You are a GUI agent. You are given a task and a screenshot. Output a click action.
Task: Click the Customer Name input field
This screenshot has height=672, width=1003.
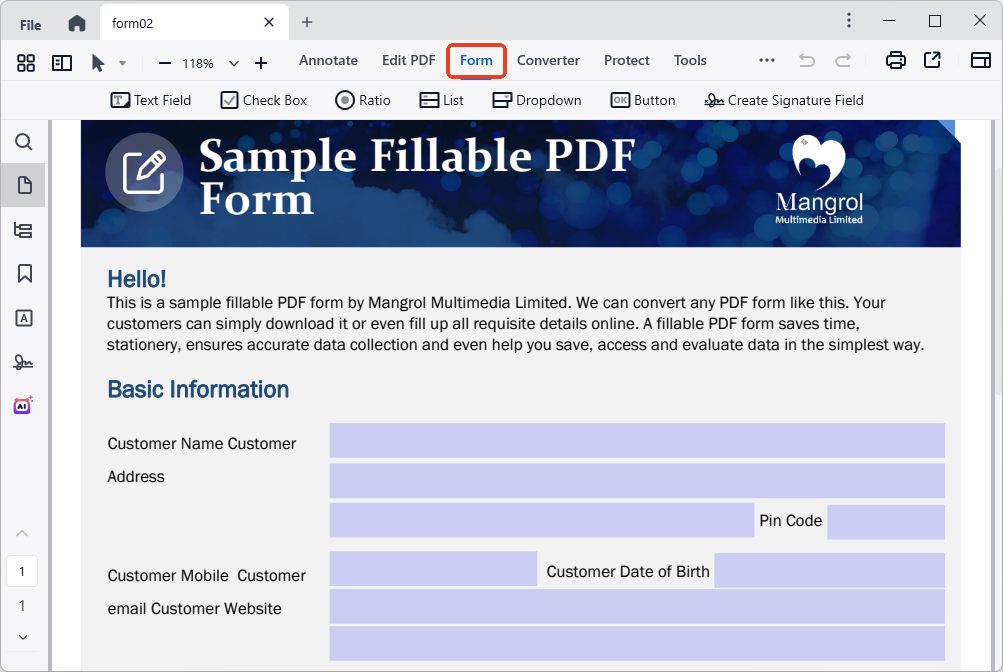click(636, 440)
